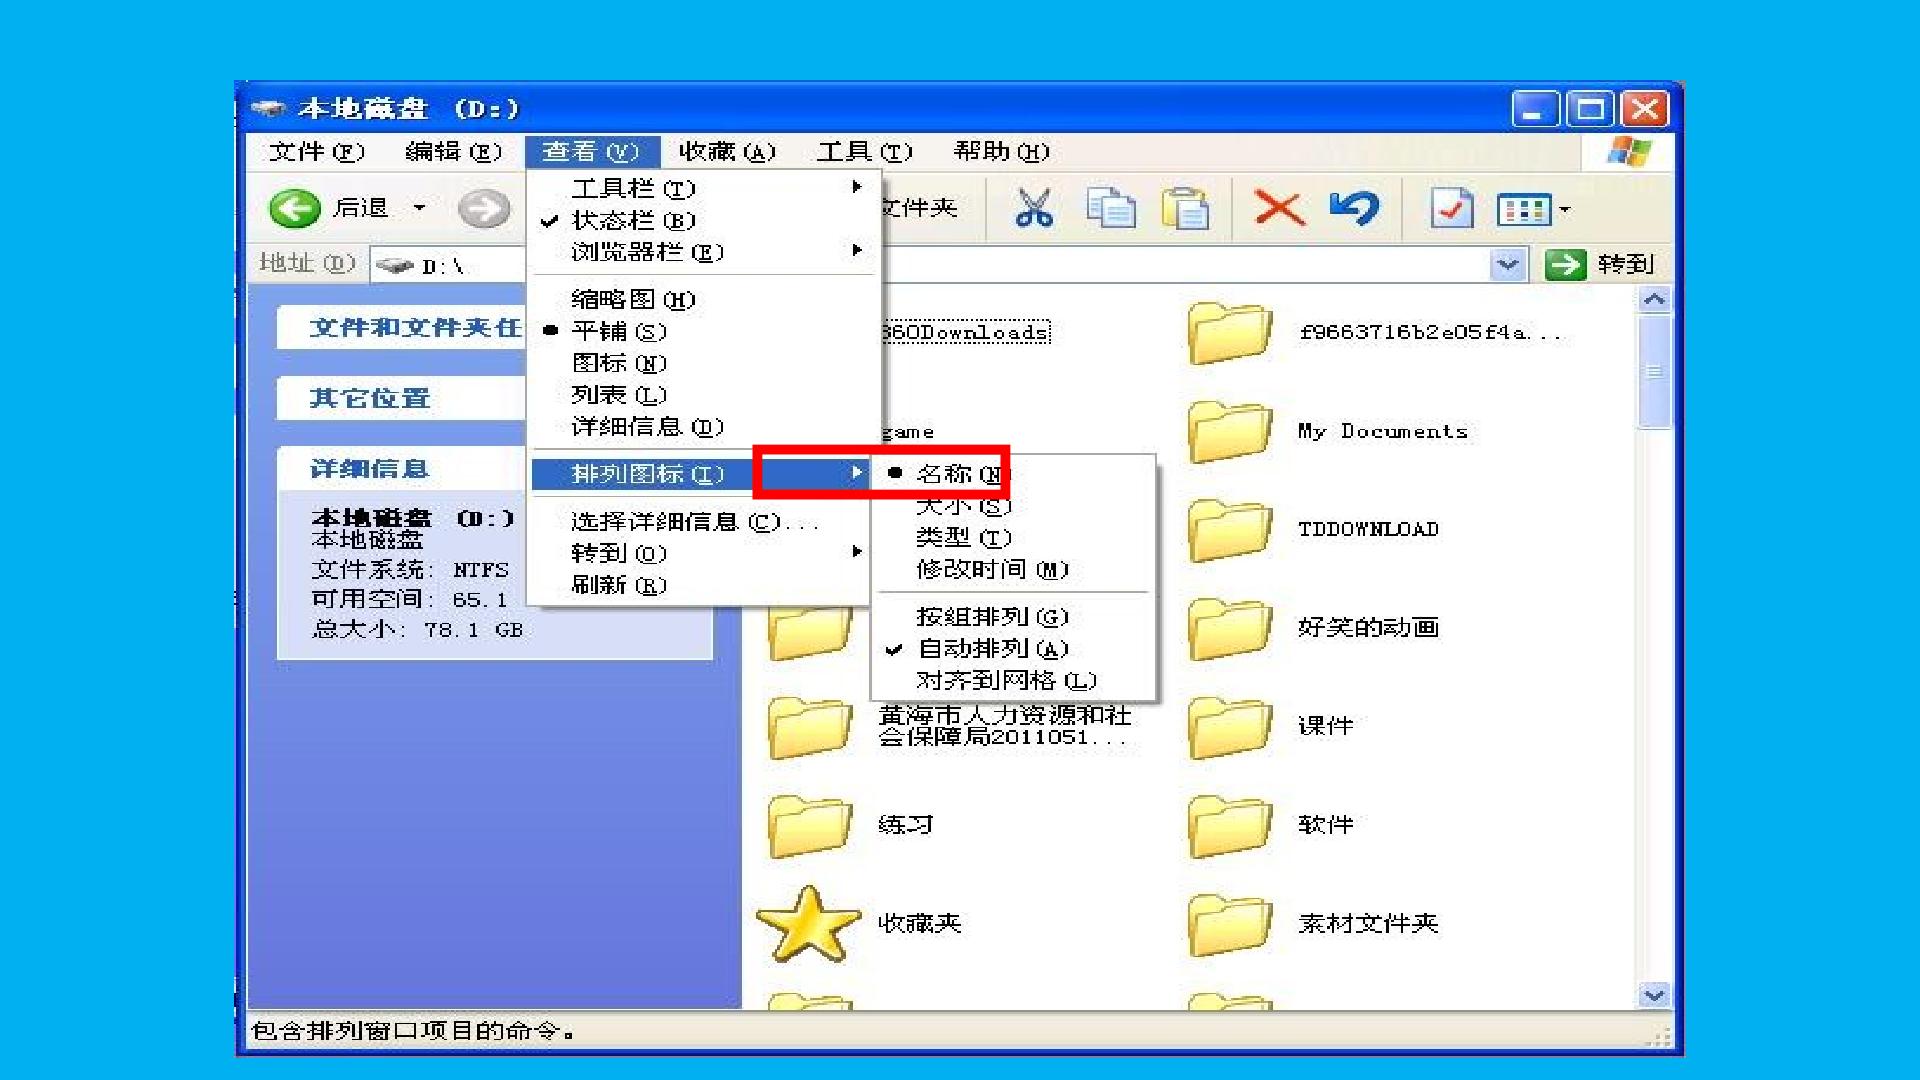Image resolution: width=1920 pixels, height=1080 pixels.
Task: Choose 刷新 refresh entry
Action: [701, 585]
